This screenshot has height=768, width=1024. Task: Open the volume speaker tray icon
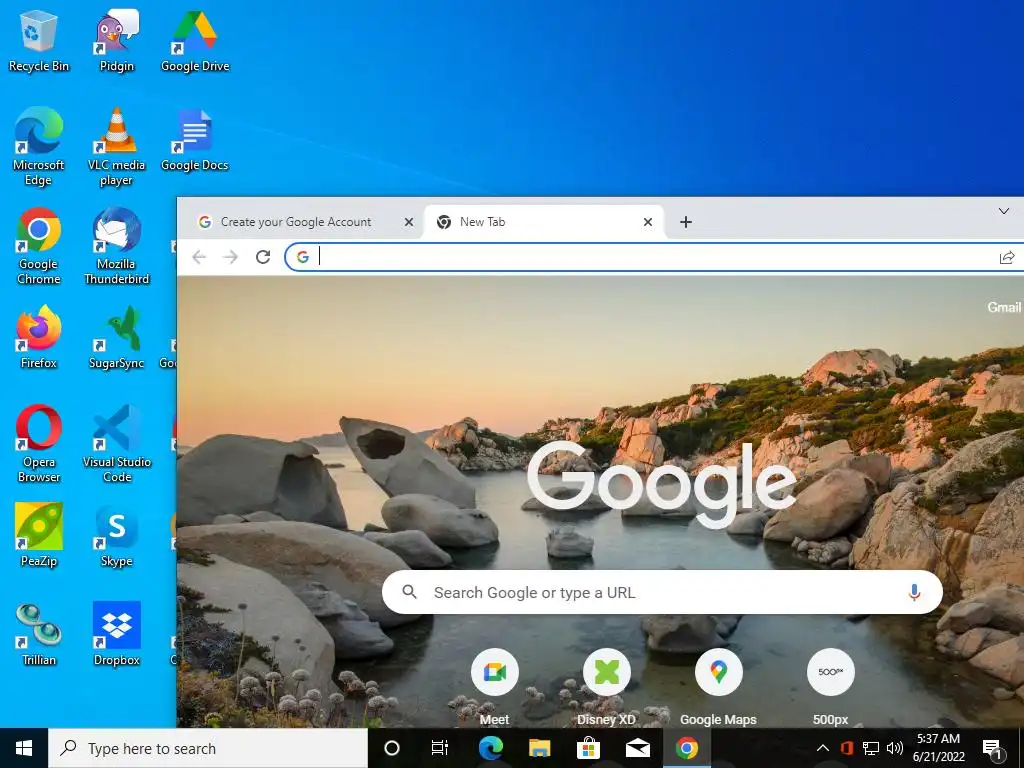click(895, 748)
